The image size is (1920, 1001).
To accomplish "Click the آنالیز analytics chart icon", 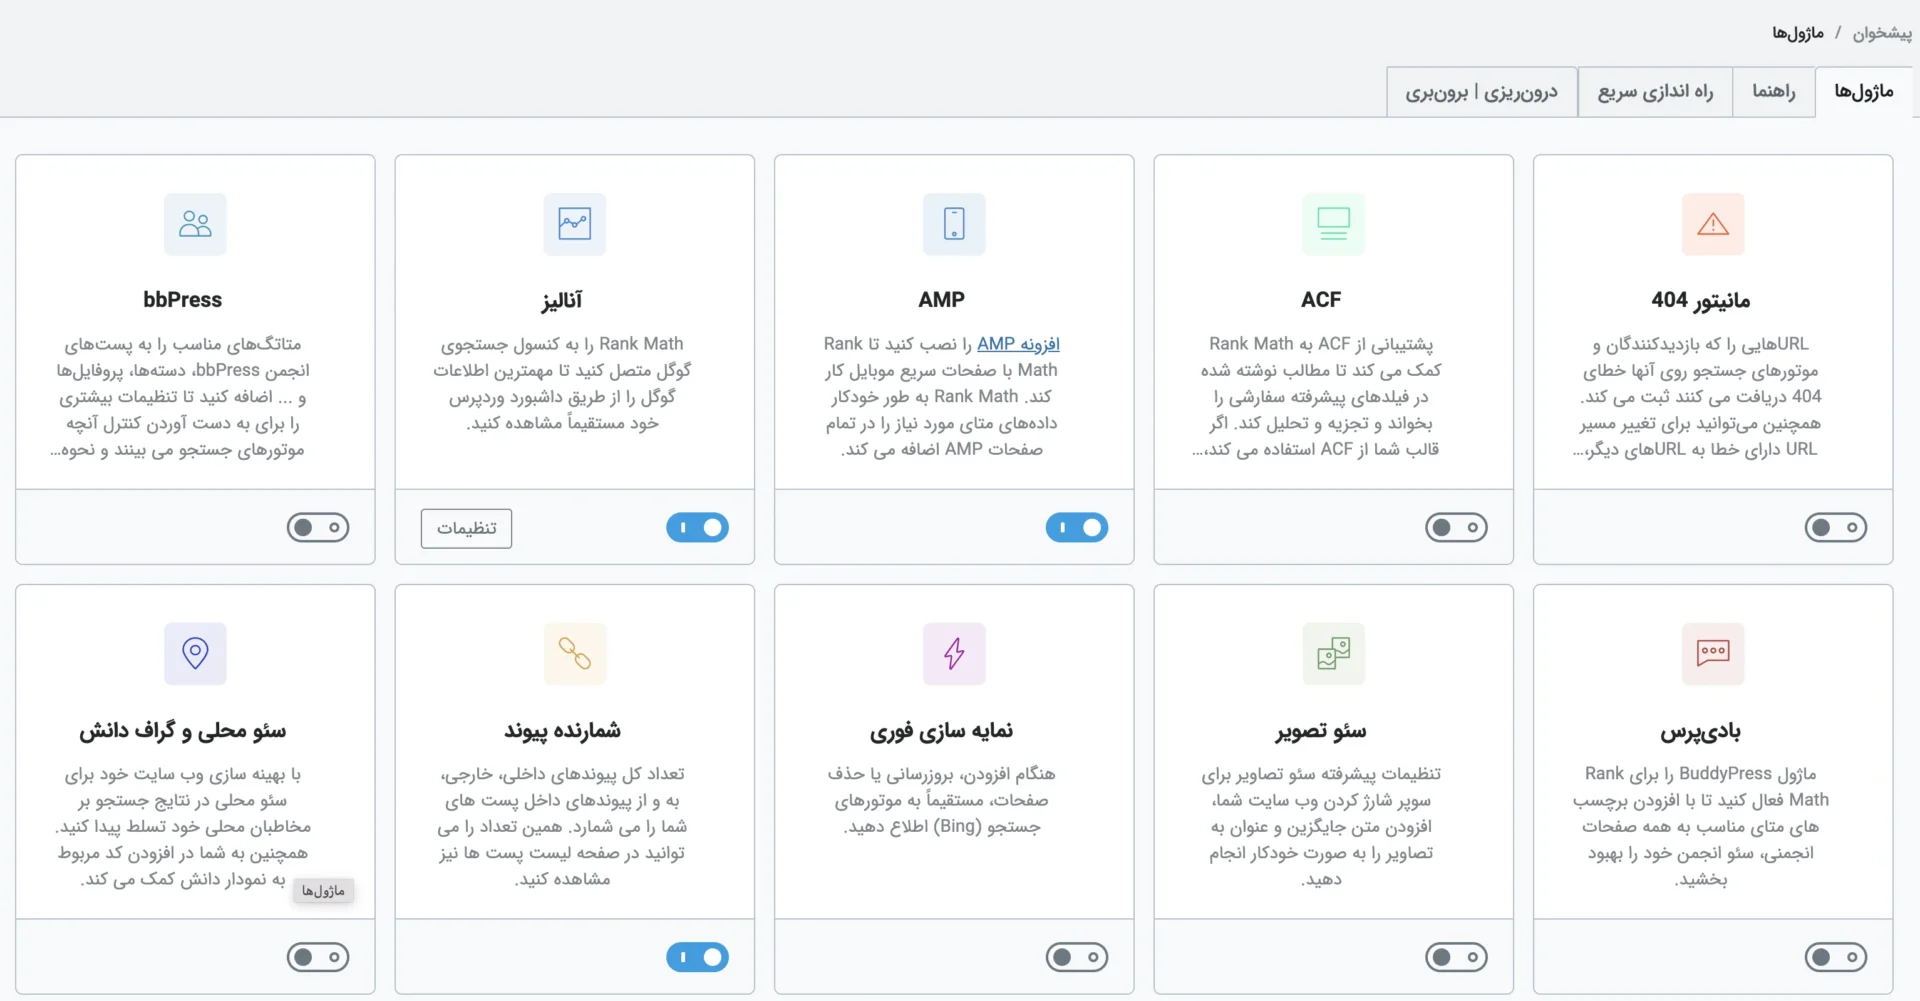I will pyautogui.click(x=574, y=224).
